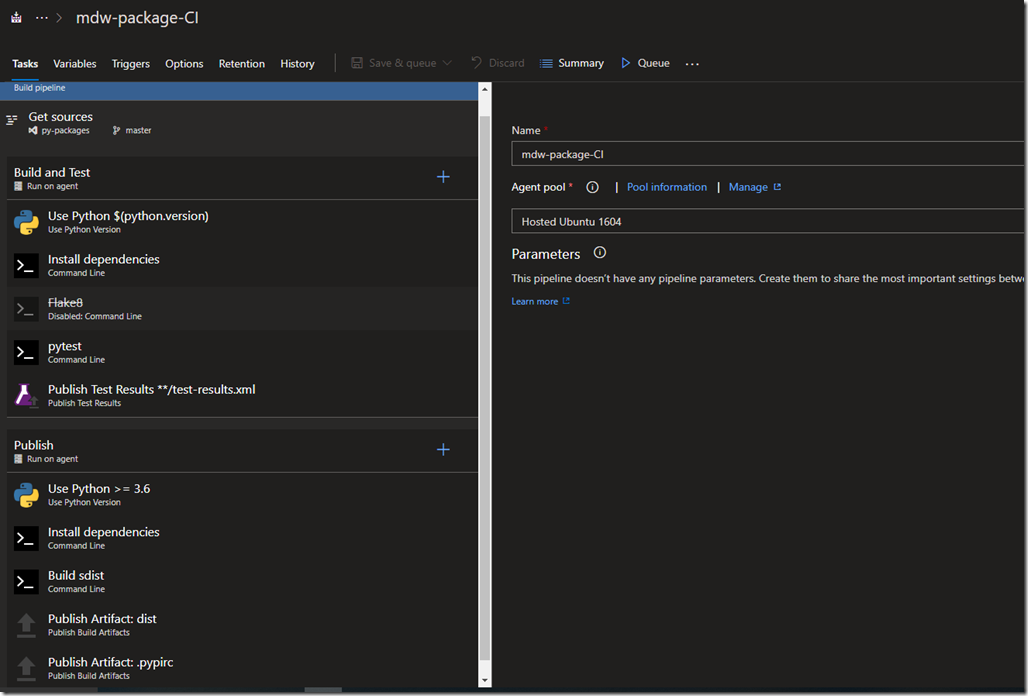Screen dimensions: 1028x696
Task: Click the Agent pool info icon
Action: tap(592, 187)
